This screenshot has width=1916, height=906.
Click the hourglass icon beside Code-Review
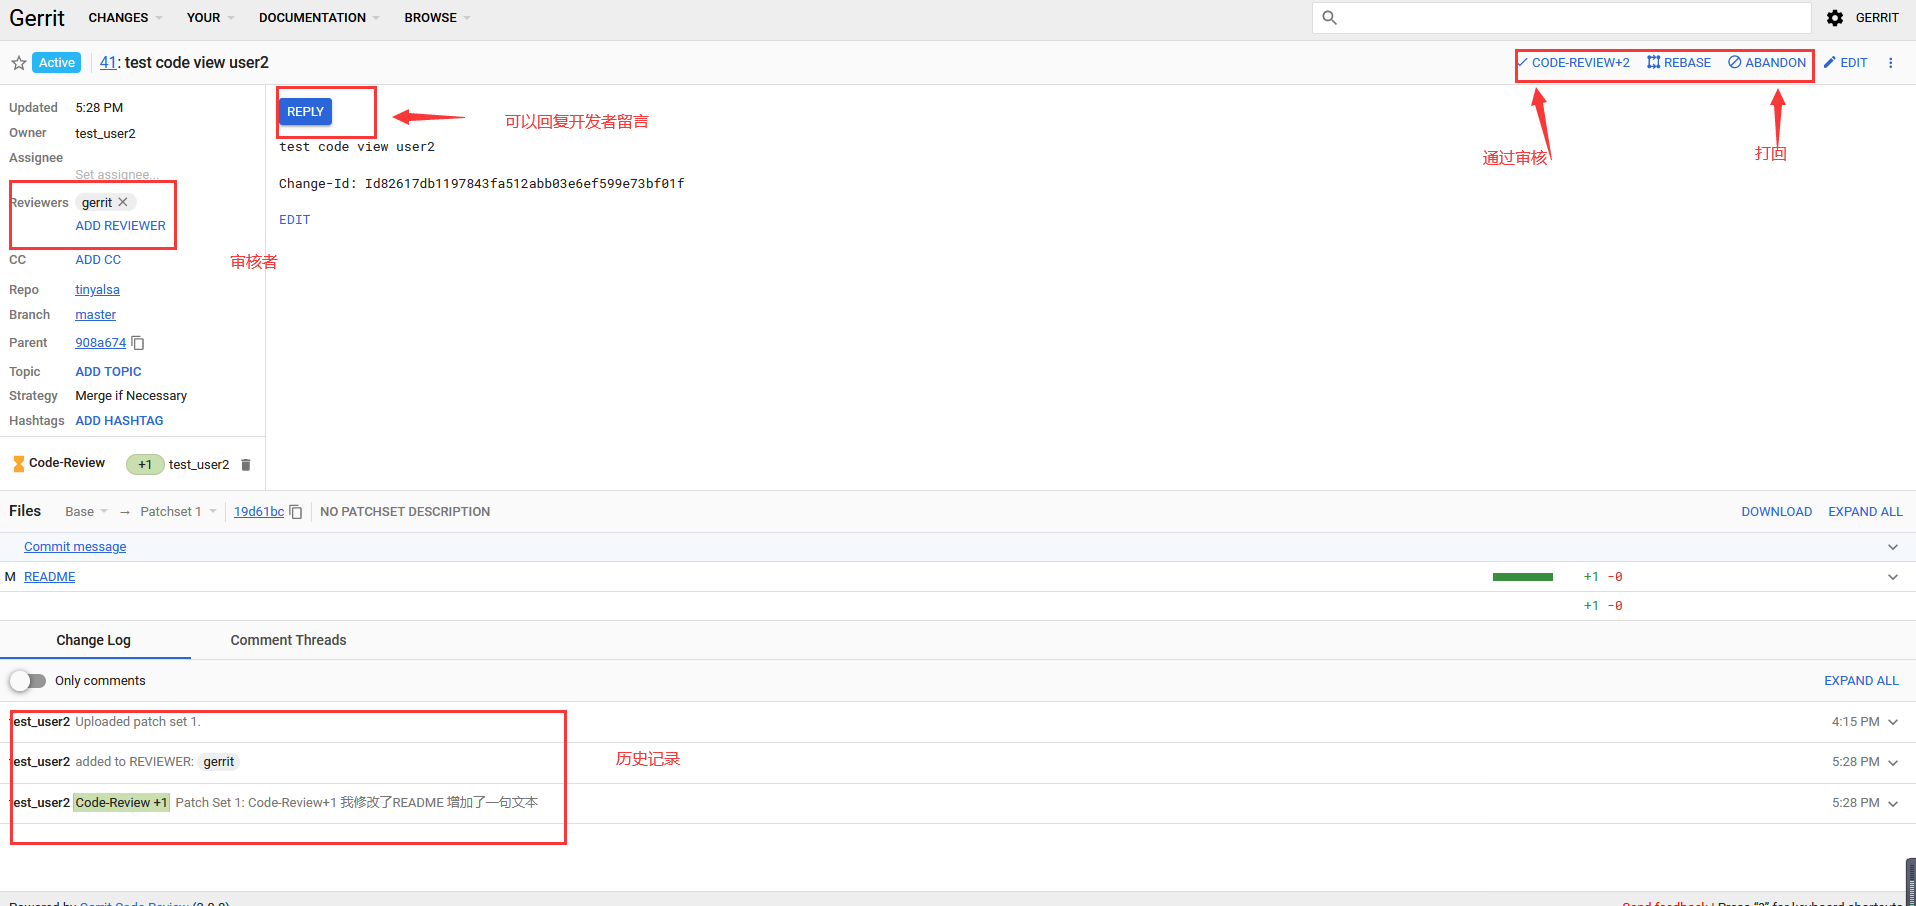(x=18, y=464)
